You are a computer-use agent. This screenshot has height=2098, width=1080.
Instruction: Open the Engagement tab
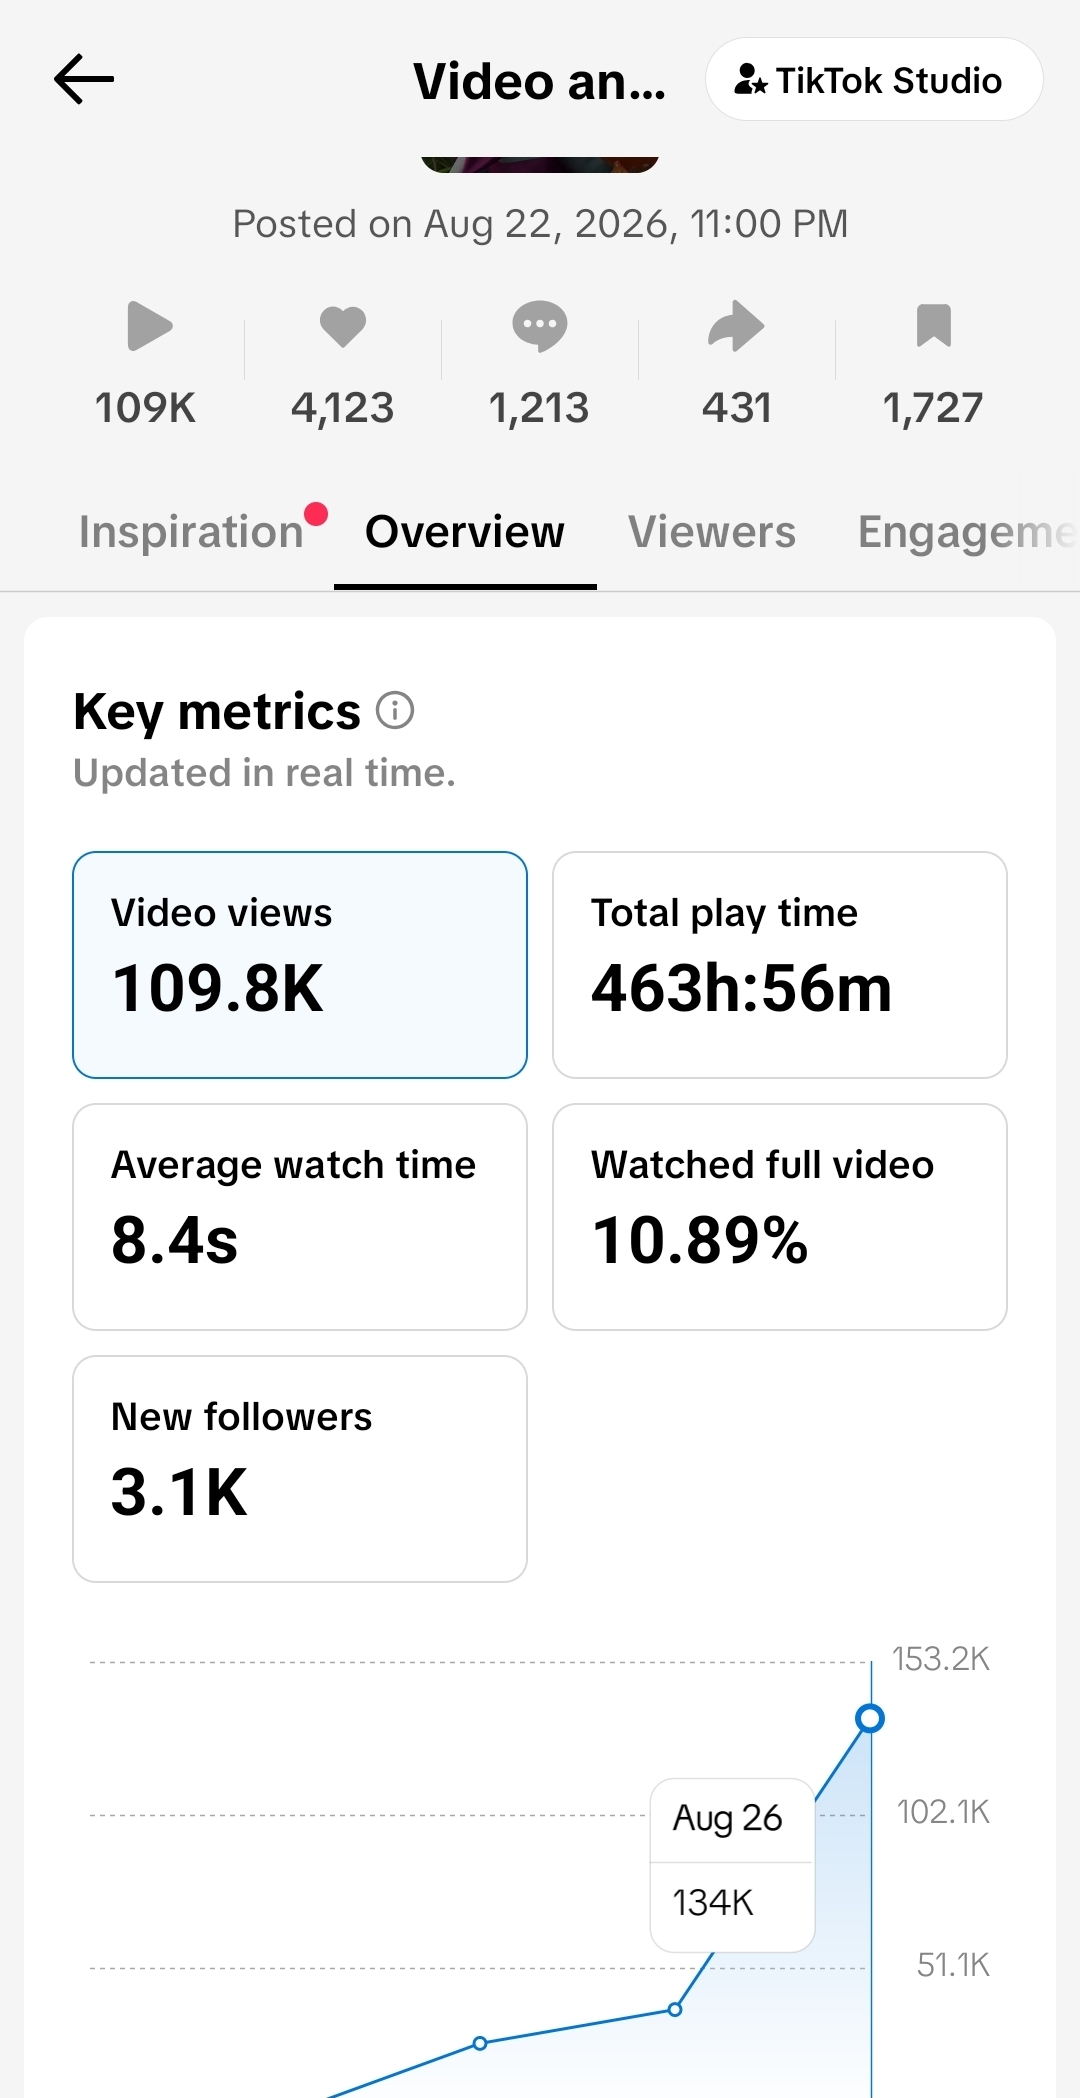tap(967, 532)
